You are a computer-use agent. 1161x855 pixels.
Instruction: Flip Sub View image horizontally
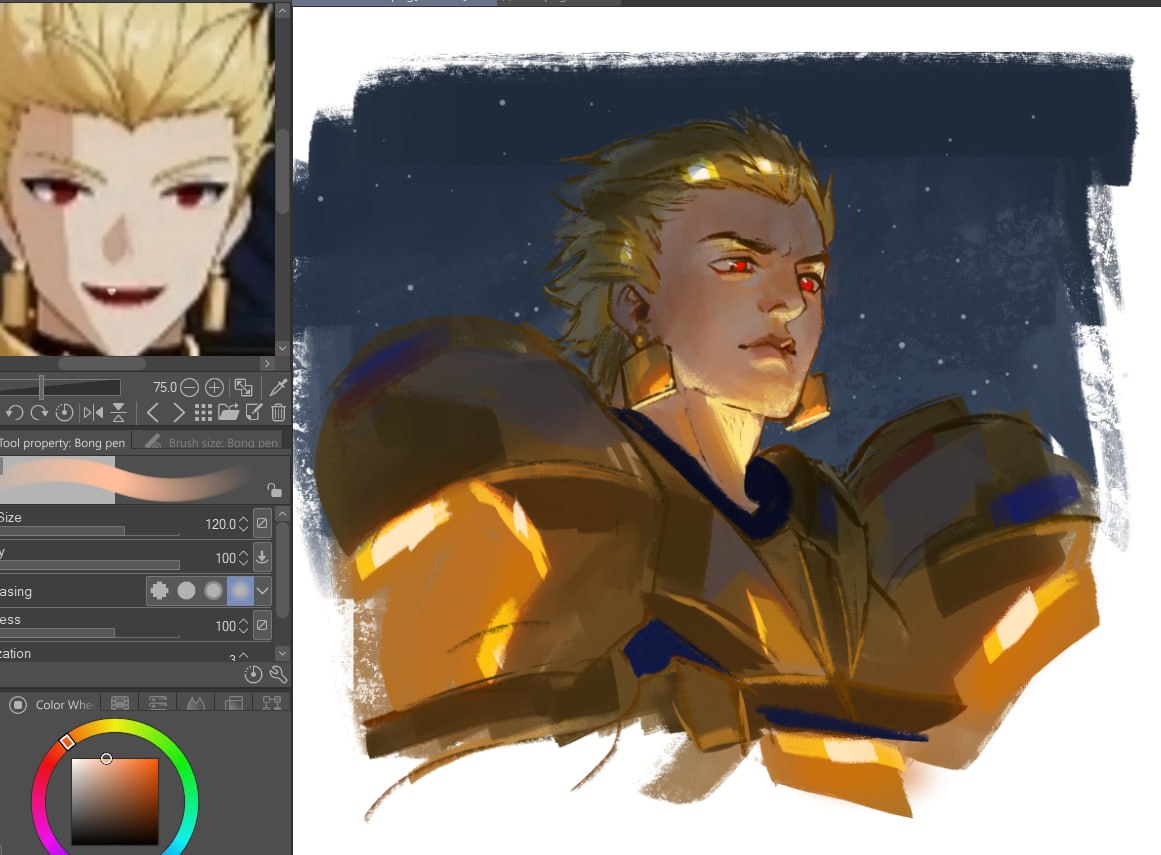pos(93,412)
